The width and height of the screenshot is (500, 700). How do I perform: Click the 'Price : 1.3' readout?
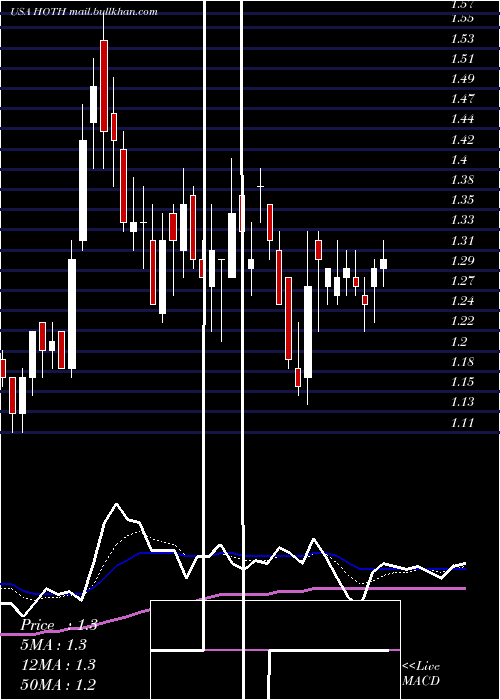(x=58, y=625)
